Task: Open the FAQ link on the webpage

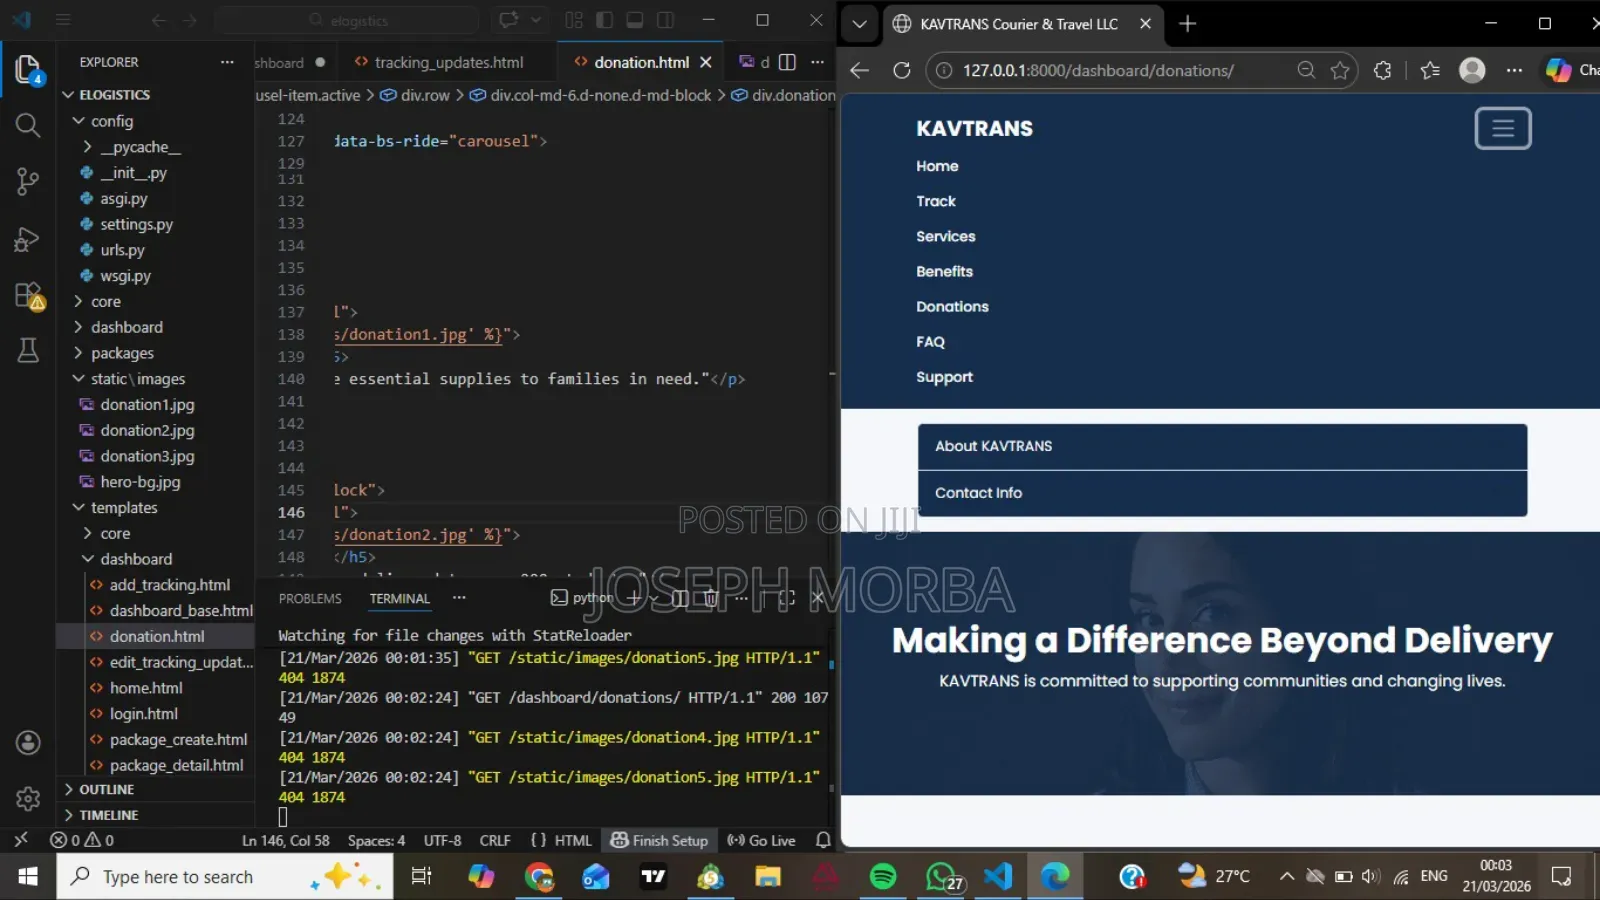Action: 930,342
